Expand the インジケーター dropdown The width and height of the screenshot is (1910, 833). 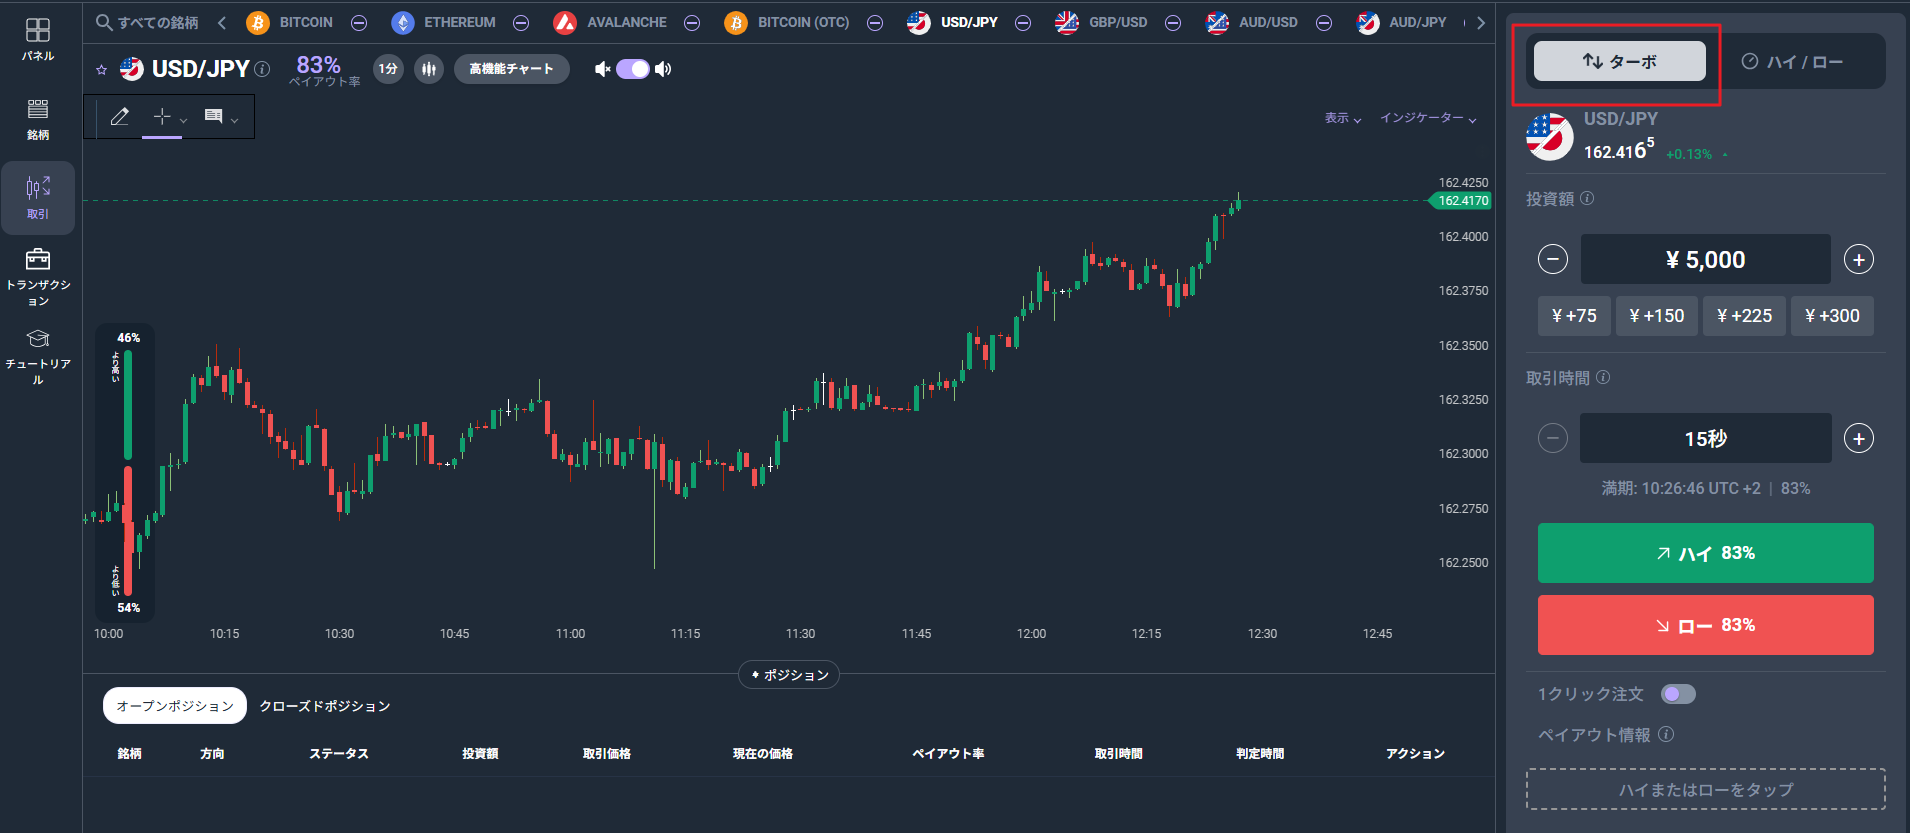1428,118
